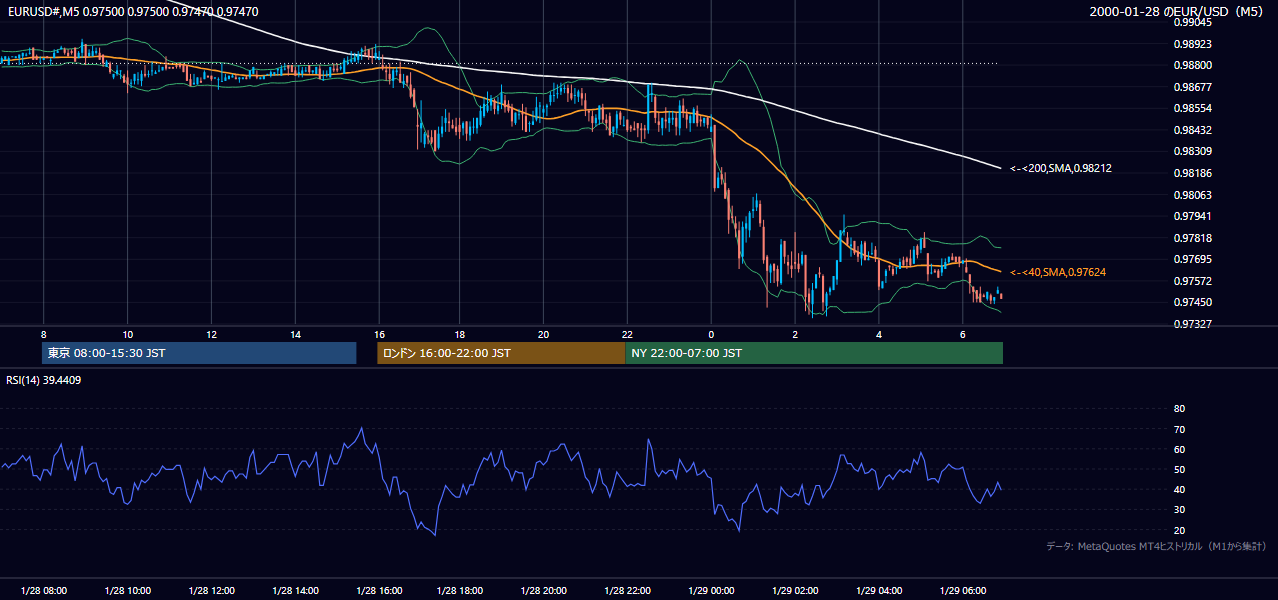Viewport: 1278px width, 600px height.
Task: Click the 1/29 02:00 date label
Action: [x=796, y=591]
